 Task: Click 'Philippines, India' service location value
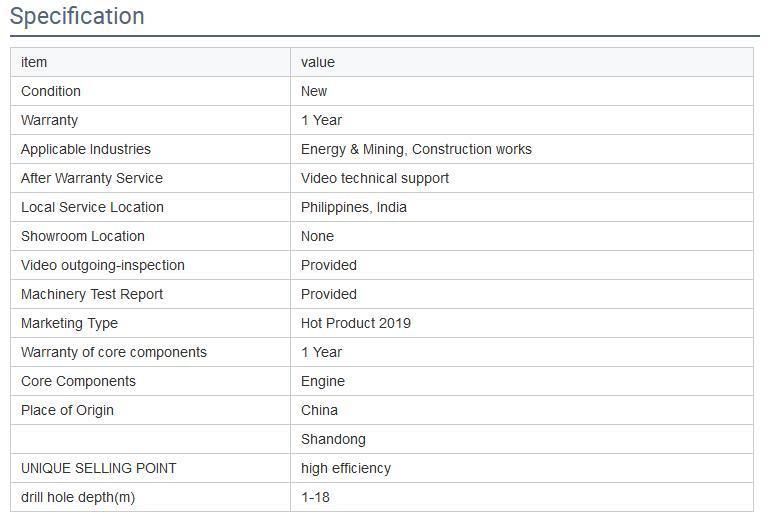(x=354, y=207)
